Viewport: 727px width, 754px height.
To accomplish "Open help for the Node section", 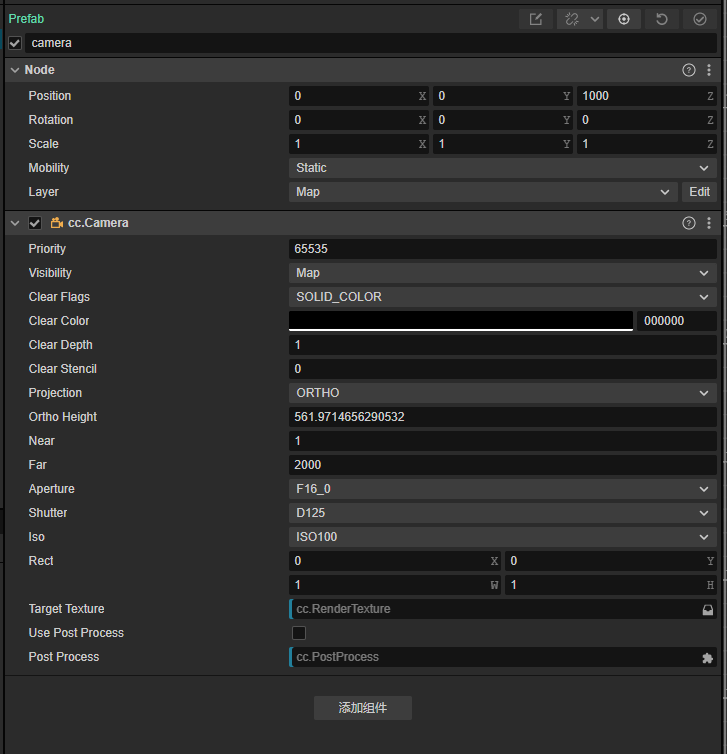I will [689, 70].
